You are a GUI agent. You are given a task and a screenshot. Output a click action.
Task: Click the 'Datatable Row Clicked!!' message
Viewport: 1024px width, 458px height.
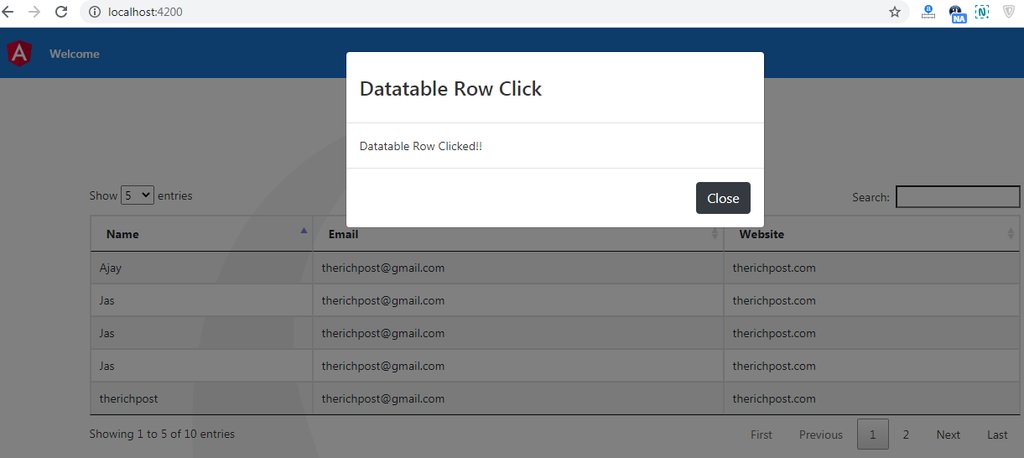[421, 146]
